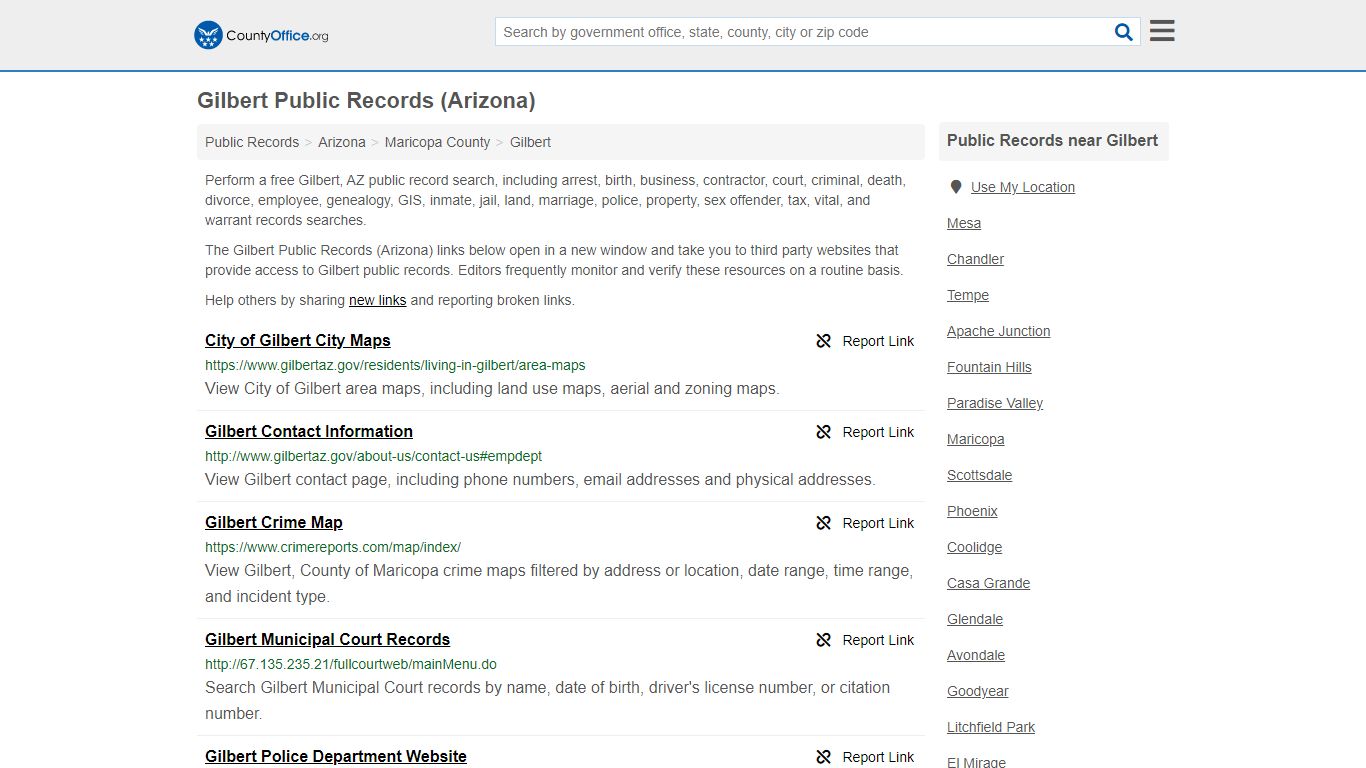The height and width of the screenshot is (768, 1366).
Task: Go to Fountain Hills public records
Action: tap(989, 367)
